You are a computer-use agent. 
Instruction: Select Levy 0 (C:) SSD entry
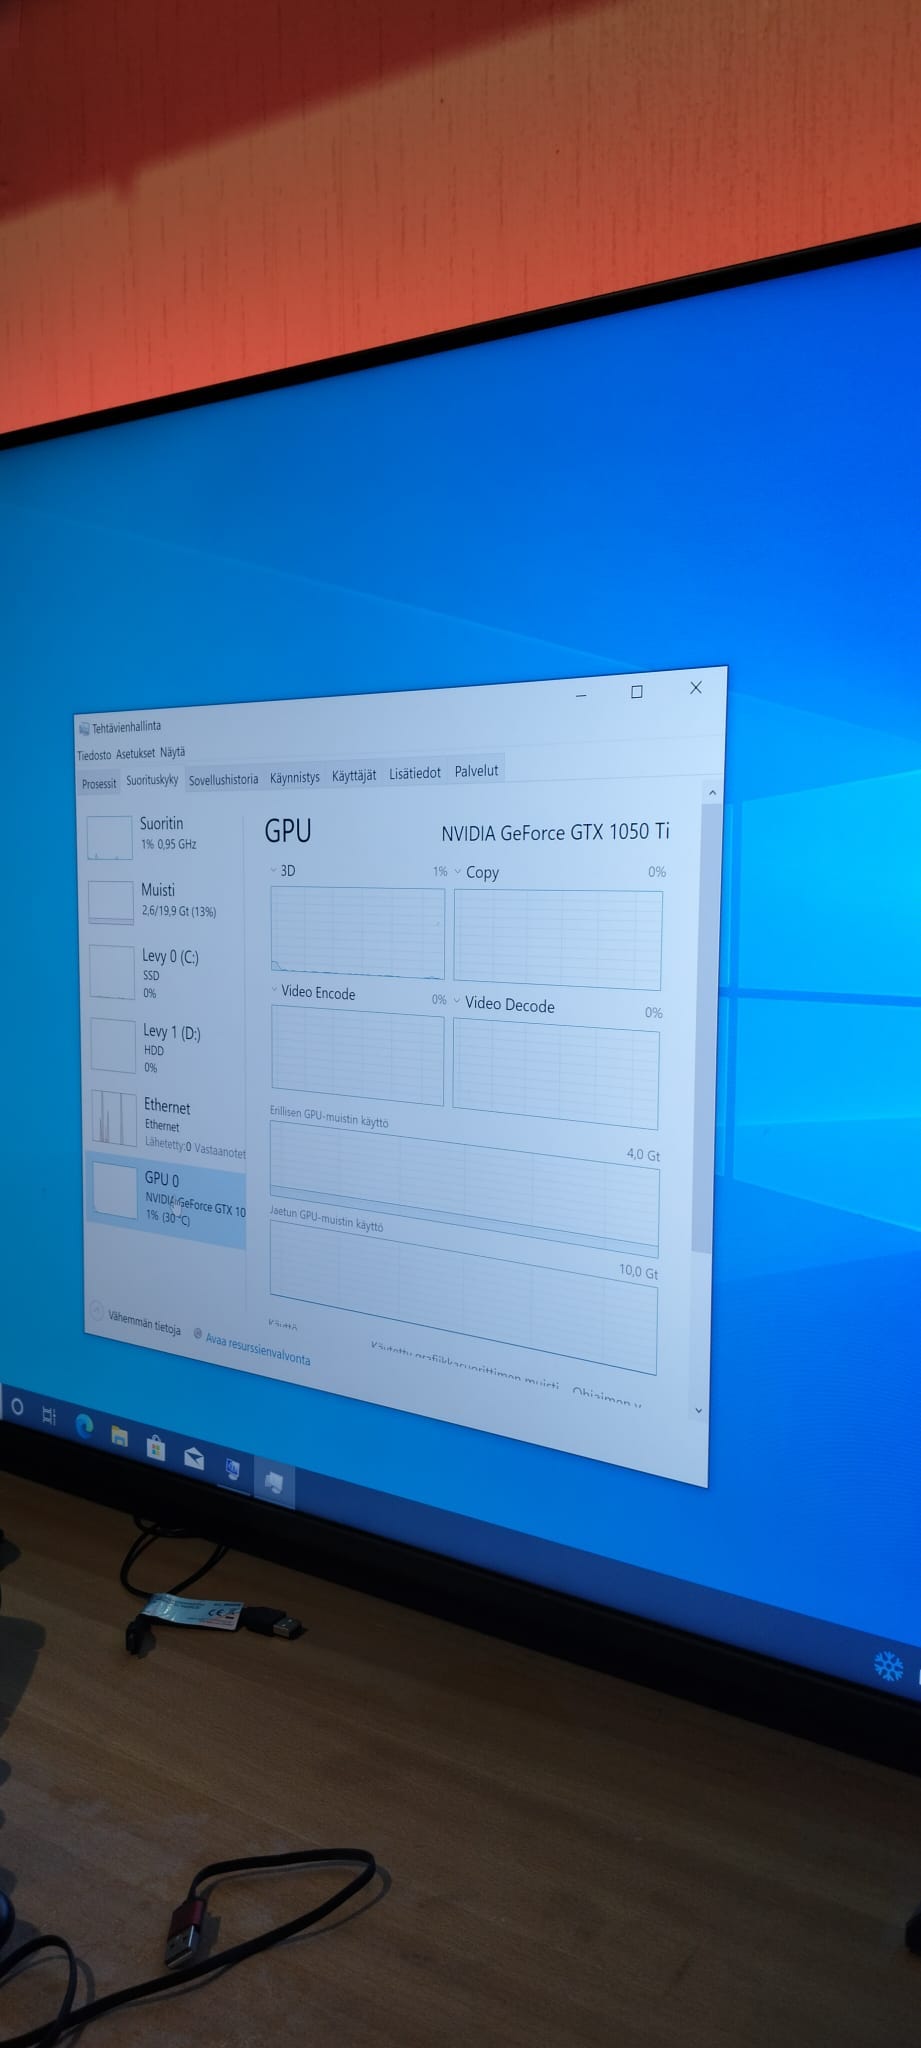[x=164, y=973]
